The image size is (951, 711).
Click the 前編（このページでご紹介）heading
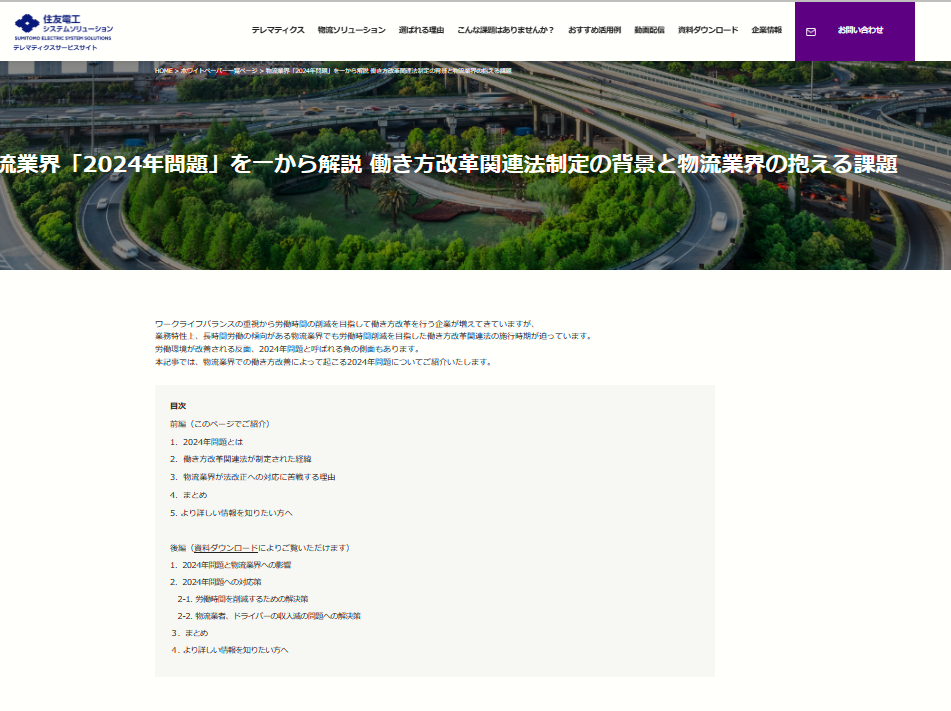click(x=220, y=424)
